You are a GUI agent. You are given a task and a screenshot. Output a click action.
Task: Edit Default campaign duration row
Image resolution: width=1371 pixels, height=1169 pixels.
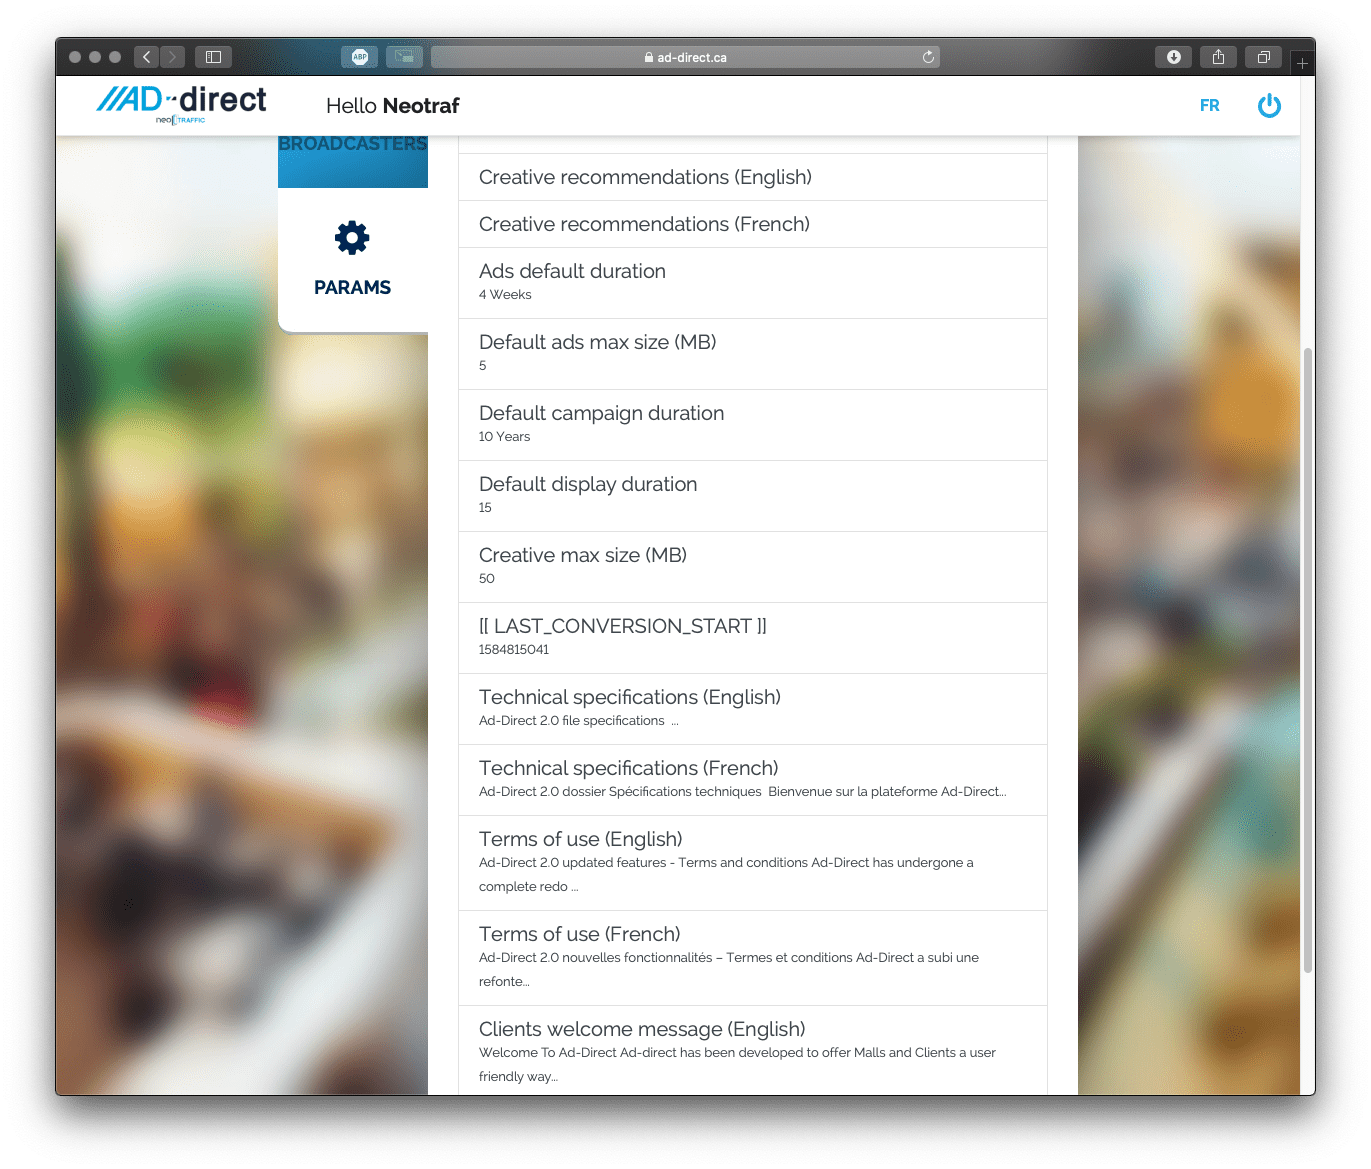coord(752,425)
